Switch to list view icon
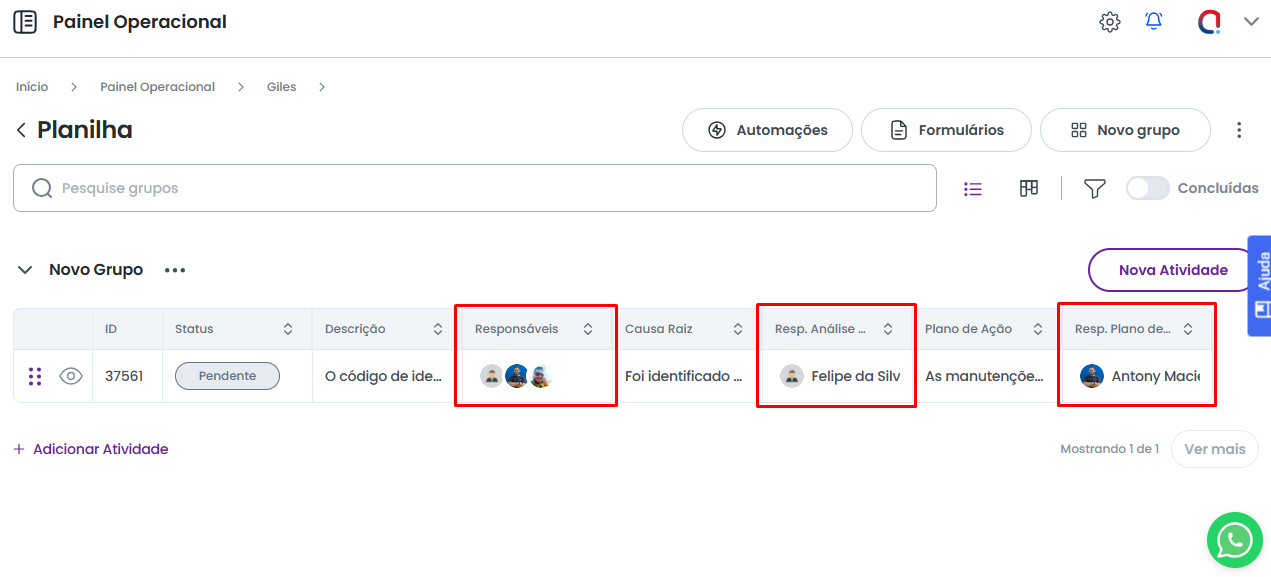This screenshot has height=577, width=1271. (x=972, y=188)
